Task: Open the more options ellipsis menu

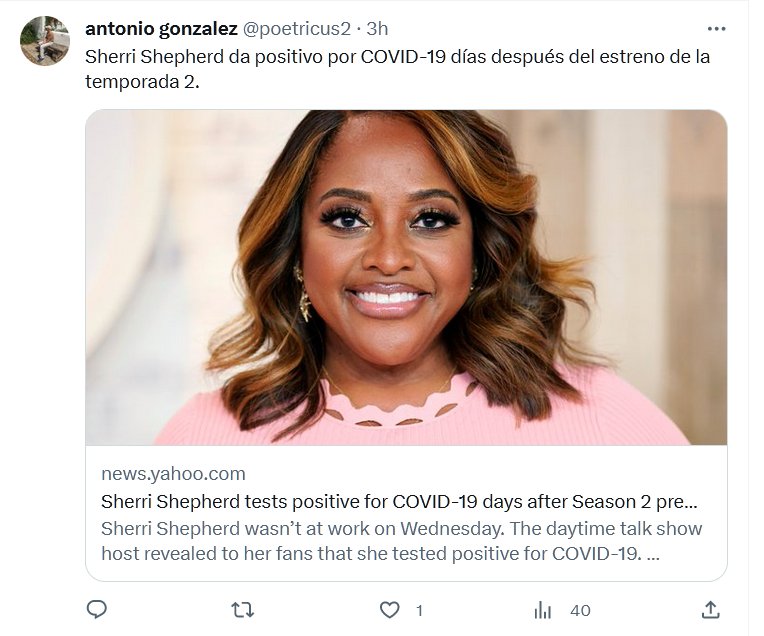Action: 716,29
